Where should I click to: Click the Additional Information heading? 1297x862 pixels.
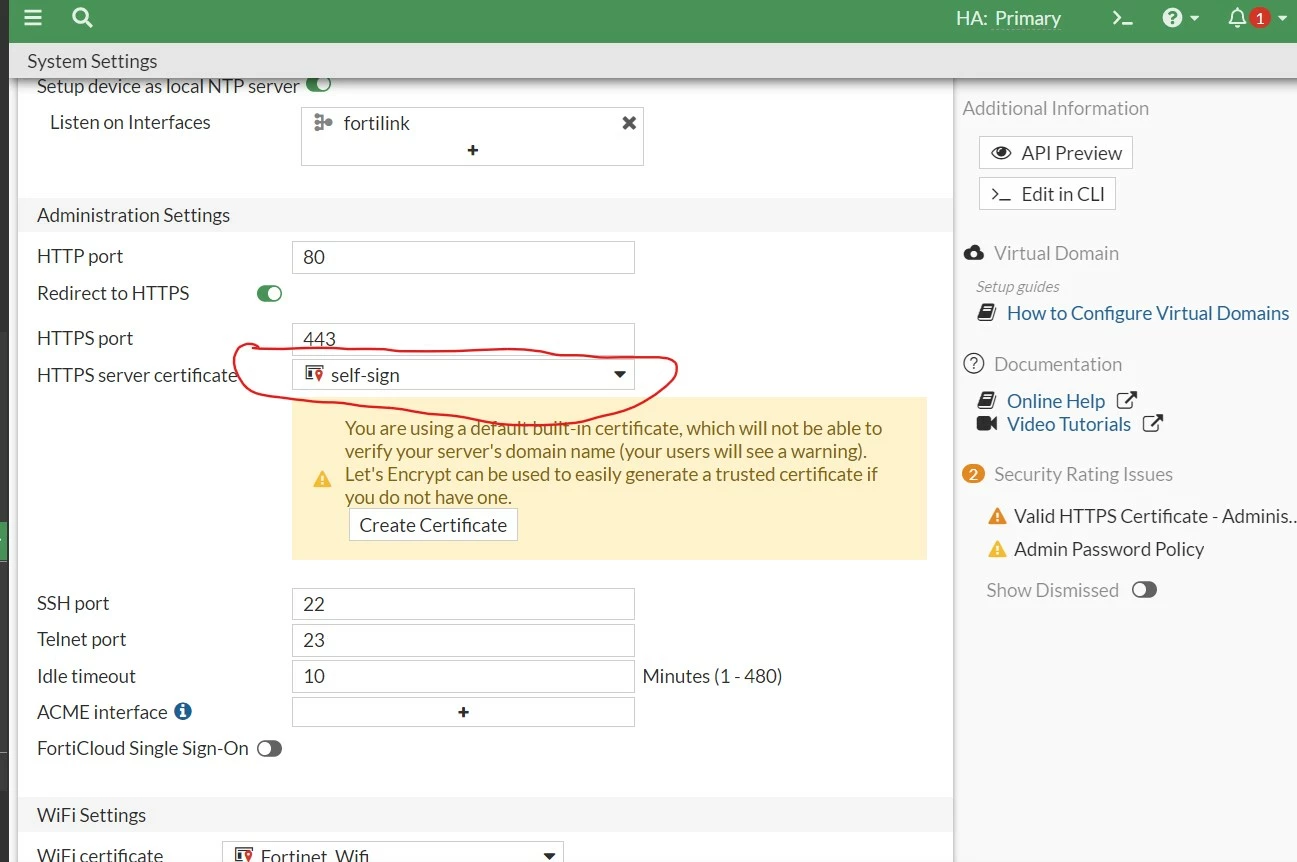click(x=1056, y=108)
